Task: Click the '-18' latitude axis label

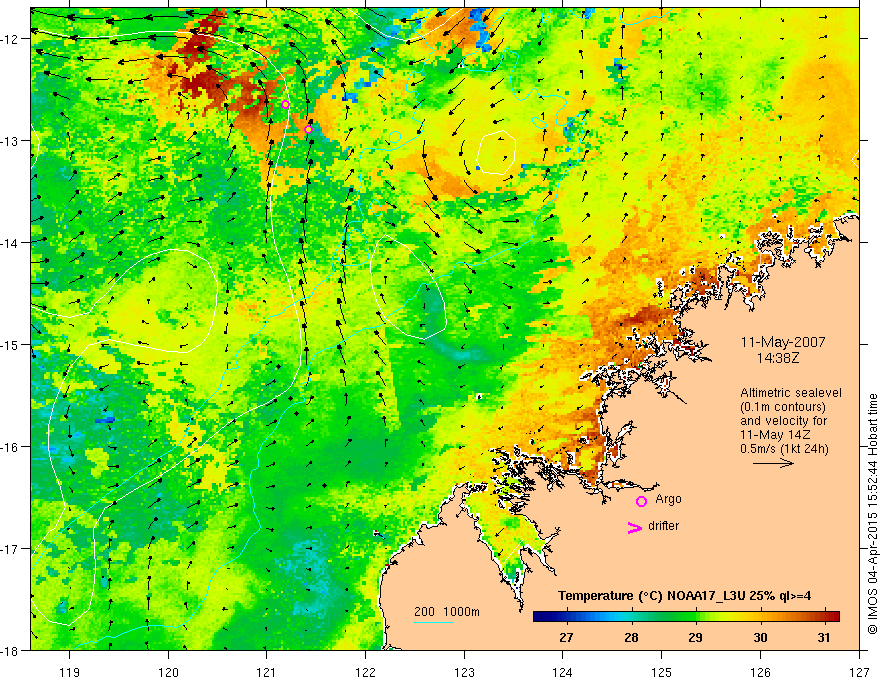Action: [x=12, y=651]
